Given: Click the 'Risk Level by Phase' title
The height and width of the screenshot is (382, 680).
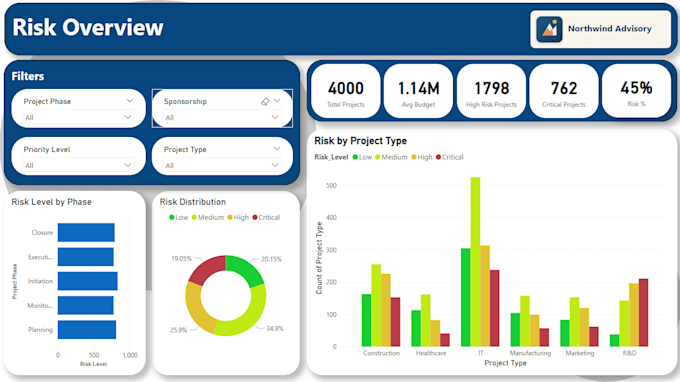Looking at the screenshot, I should pyautogui.click(x=51, y=202).
